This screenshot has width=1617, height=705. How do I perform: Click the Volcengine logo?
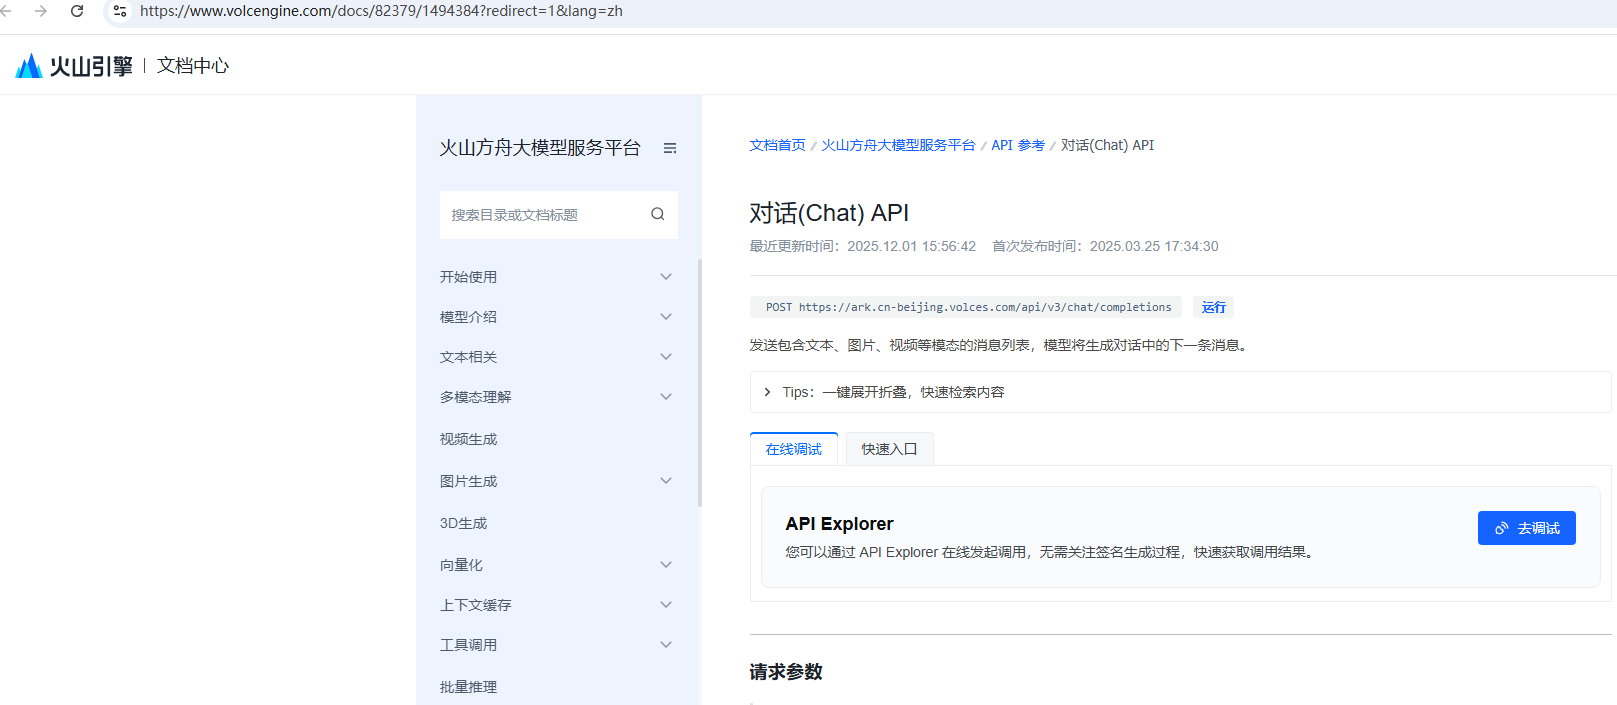tap(74, 66)
